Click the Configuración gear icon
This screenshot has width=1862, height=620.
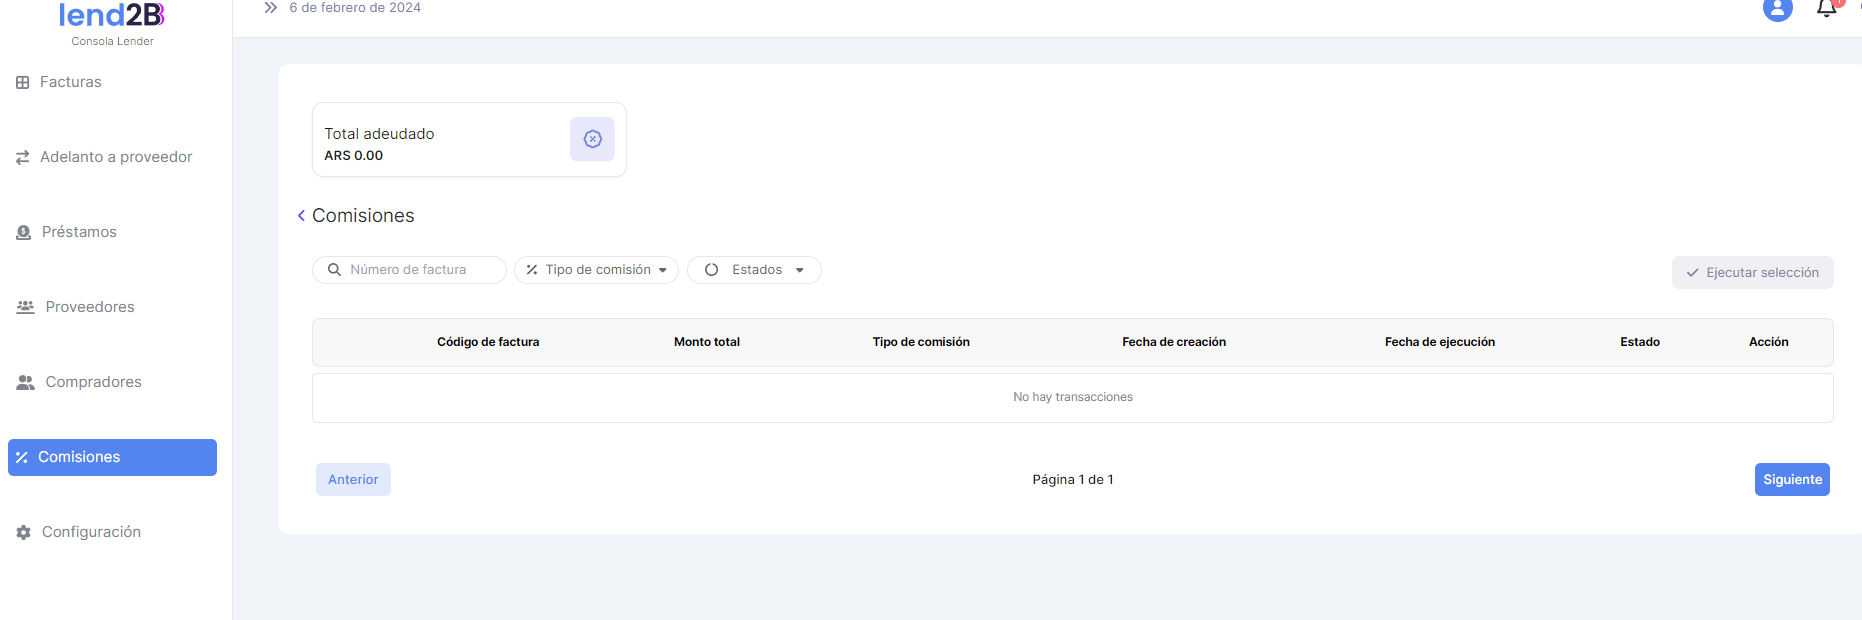click(24, 533)
